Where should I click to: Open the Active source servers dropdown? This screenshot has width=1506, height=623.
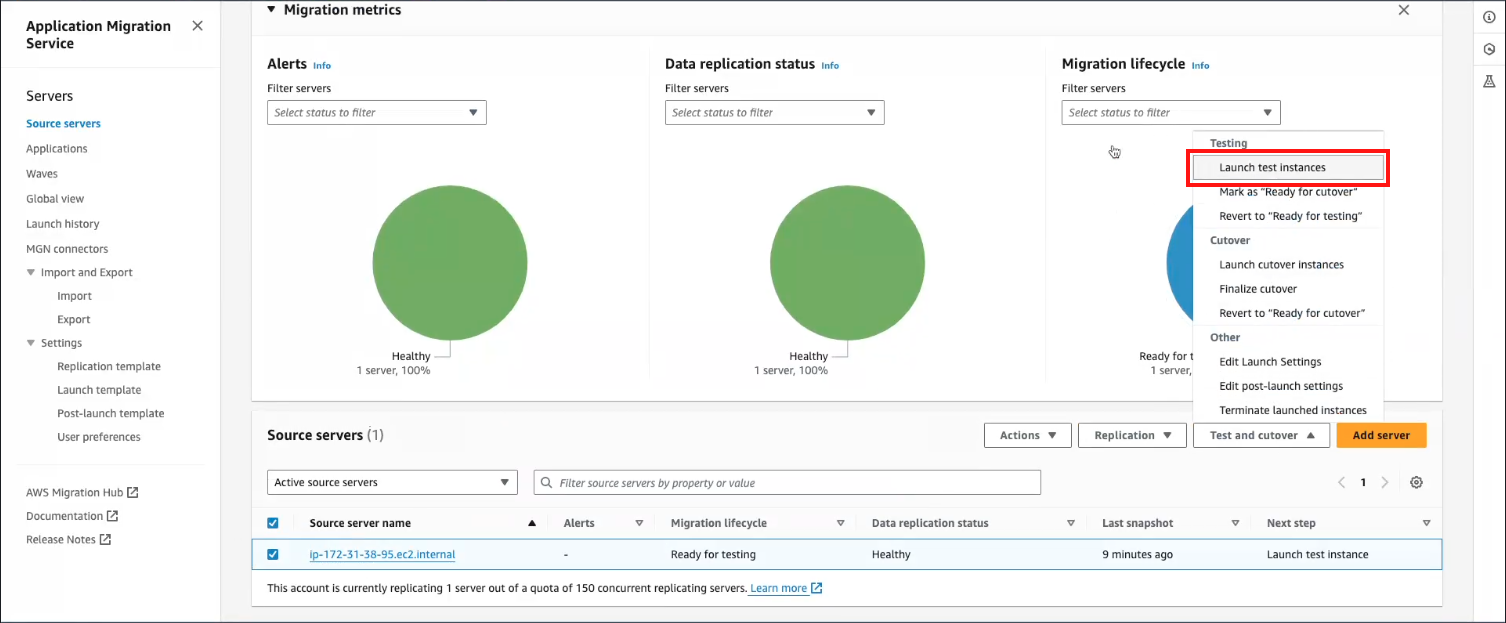click(392, 482)
